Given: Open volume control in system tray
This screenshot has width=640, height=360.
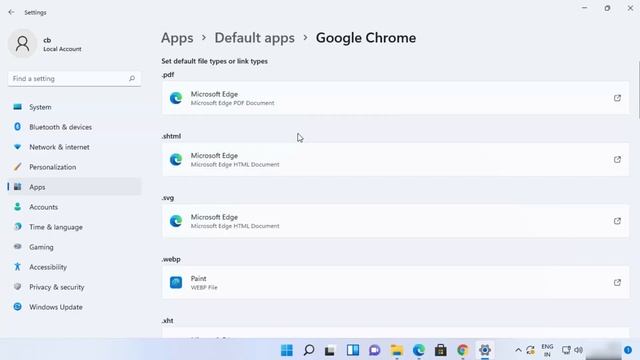Looking at the screenshot, I should [578, 350].
